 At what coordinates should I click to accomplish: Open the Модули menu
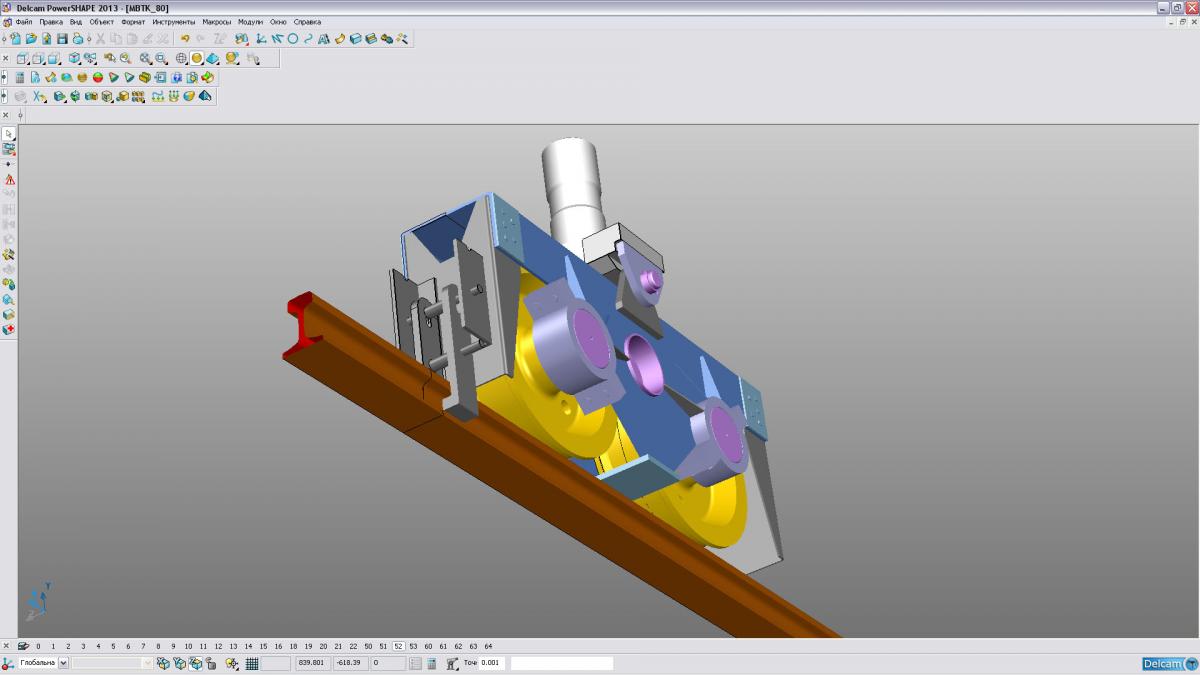coord(250,21)
